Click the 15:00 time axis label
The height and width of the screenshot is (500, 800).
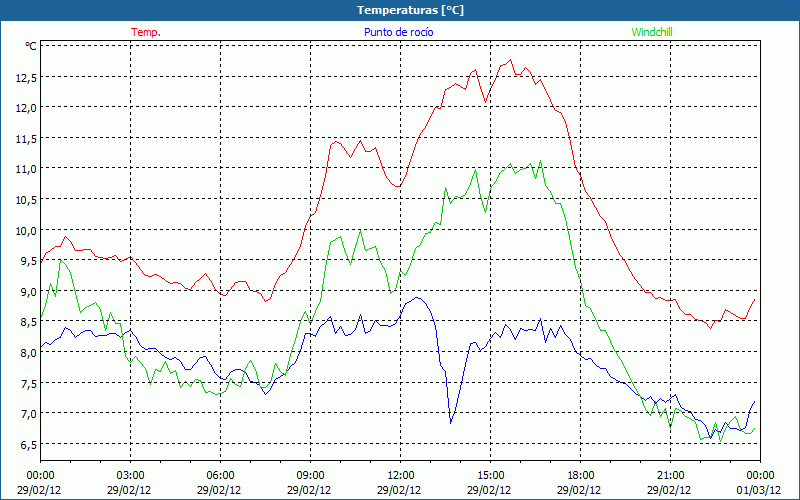pyautogui.click(x=490, y=476)
